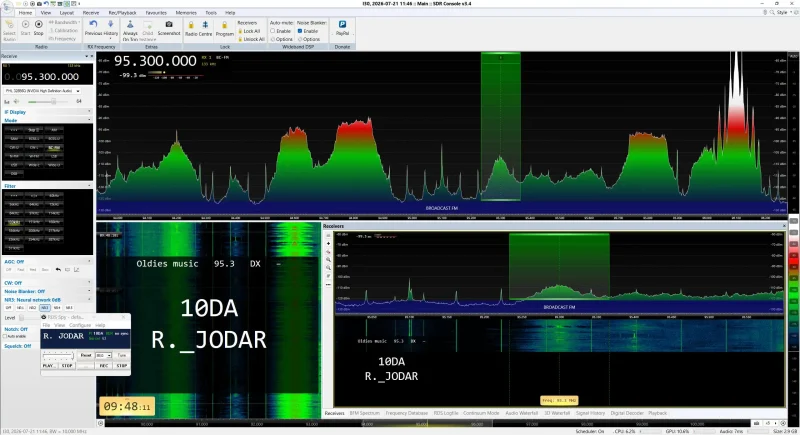Switch to the RDS Logfile tab
800x435 pixels.
446,413
